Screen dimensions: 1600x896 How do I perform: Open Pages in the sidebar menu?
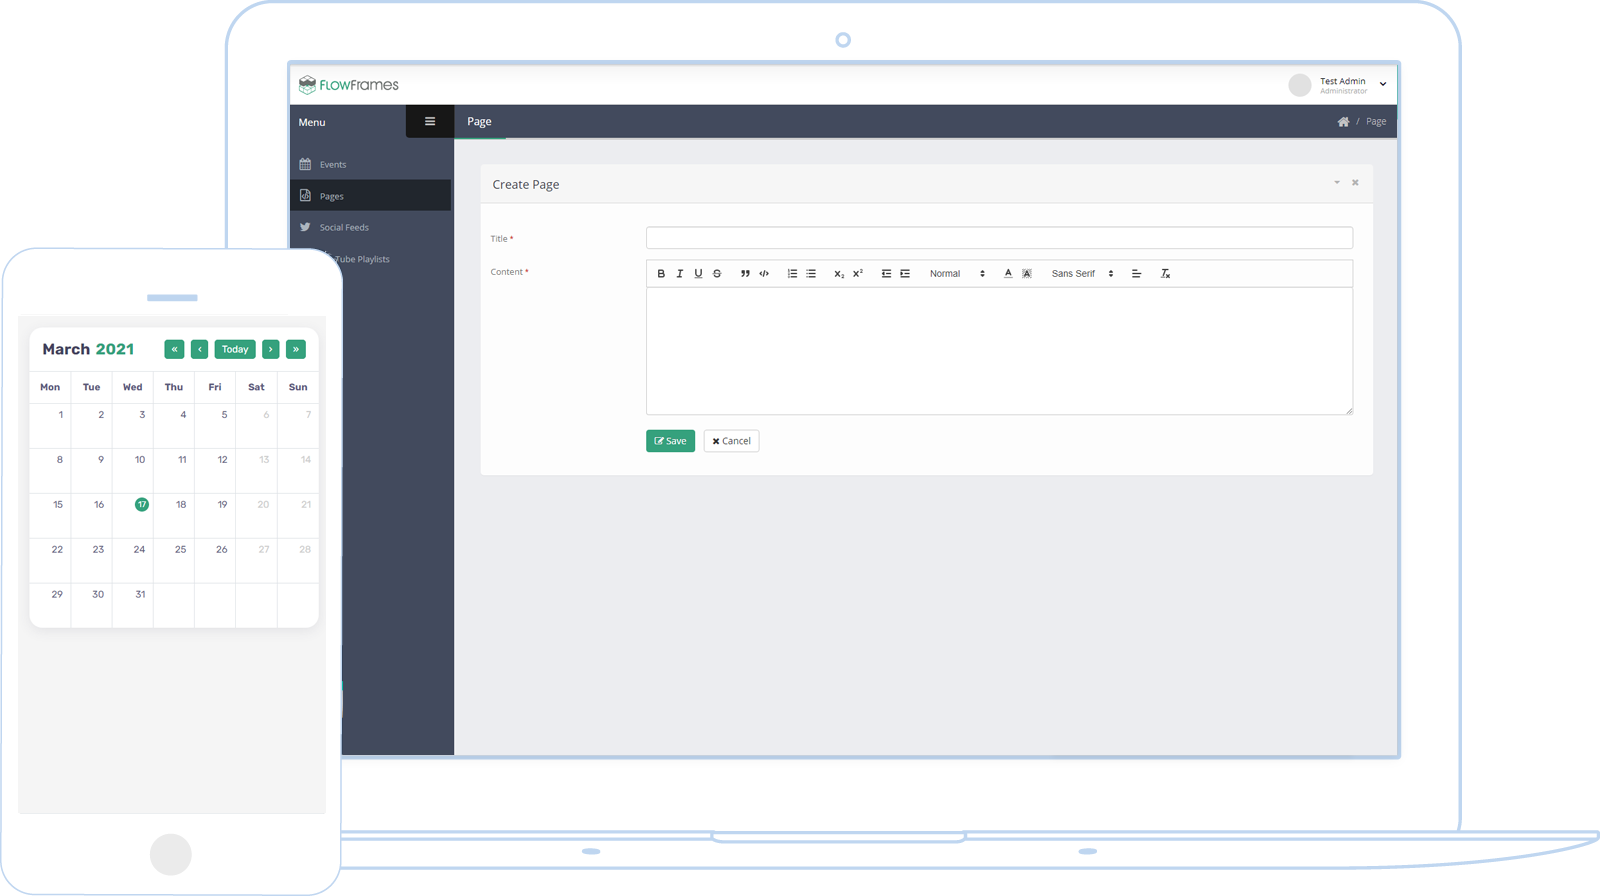click(x=371, y=196)
